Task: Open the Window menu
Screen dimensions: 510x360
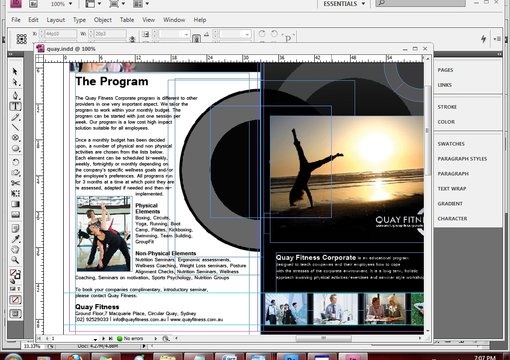Action: [174, 20]
